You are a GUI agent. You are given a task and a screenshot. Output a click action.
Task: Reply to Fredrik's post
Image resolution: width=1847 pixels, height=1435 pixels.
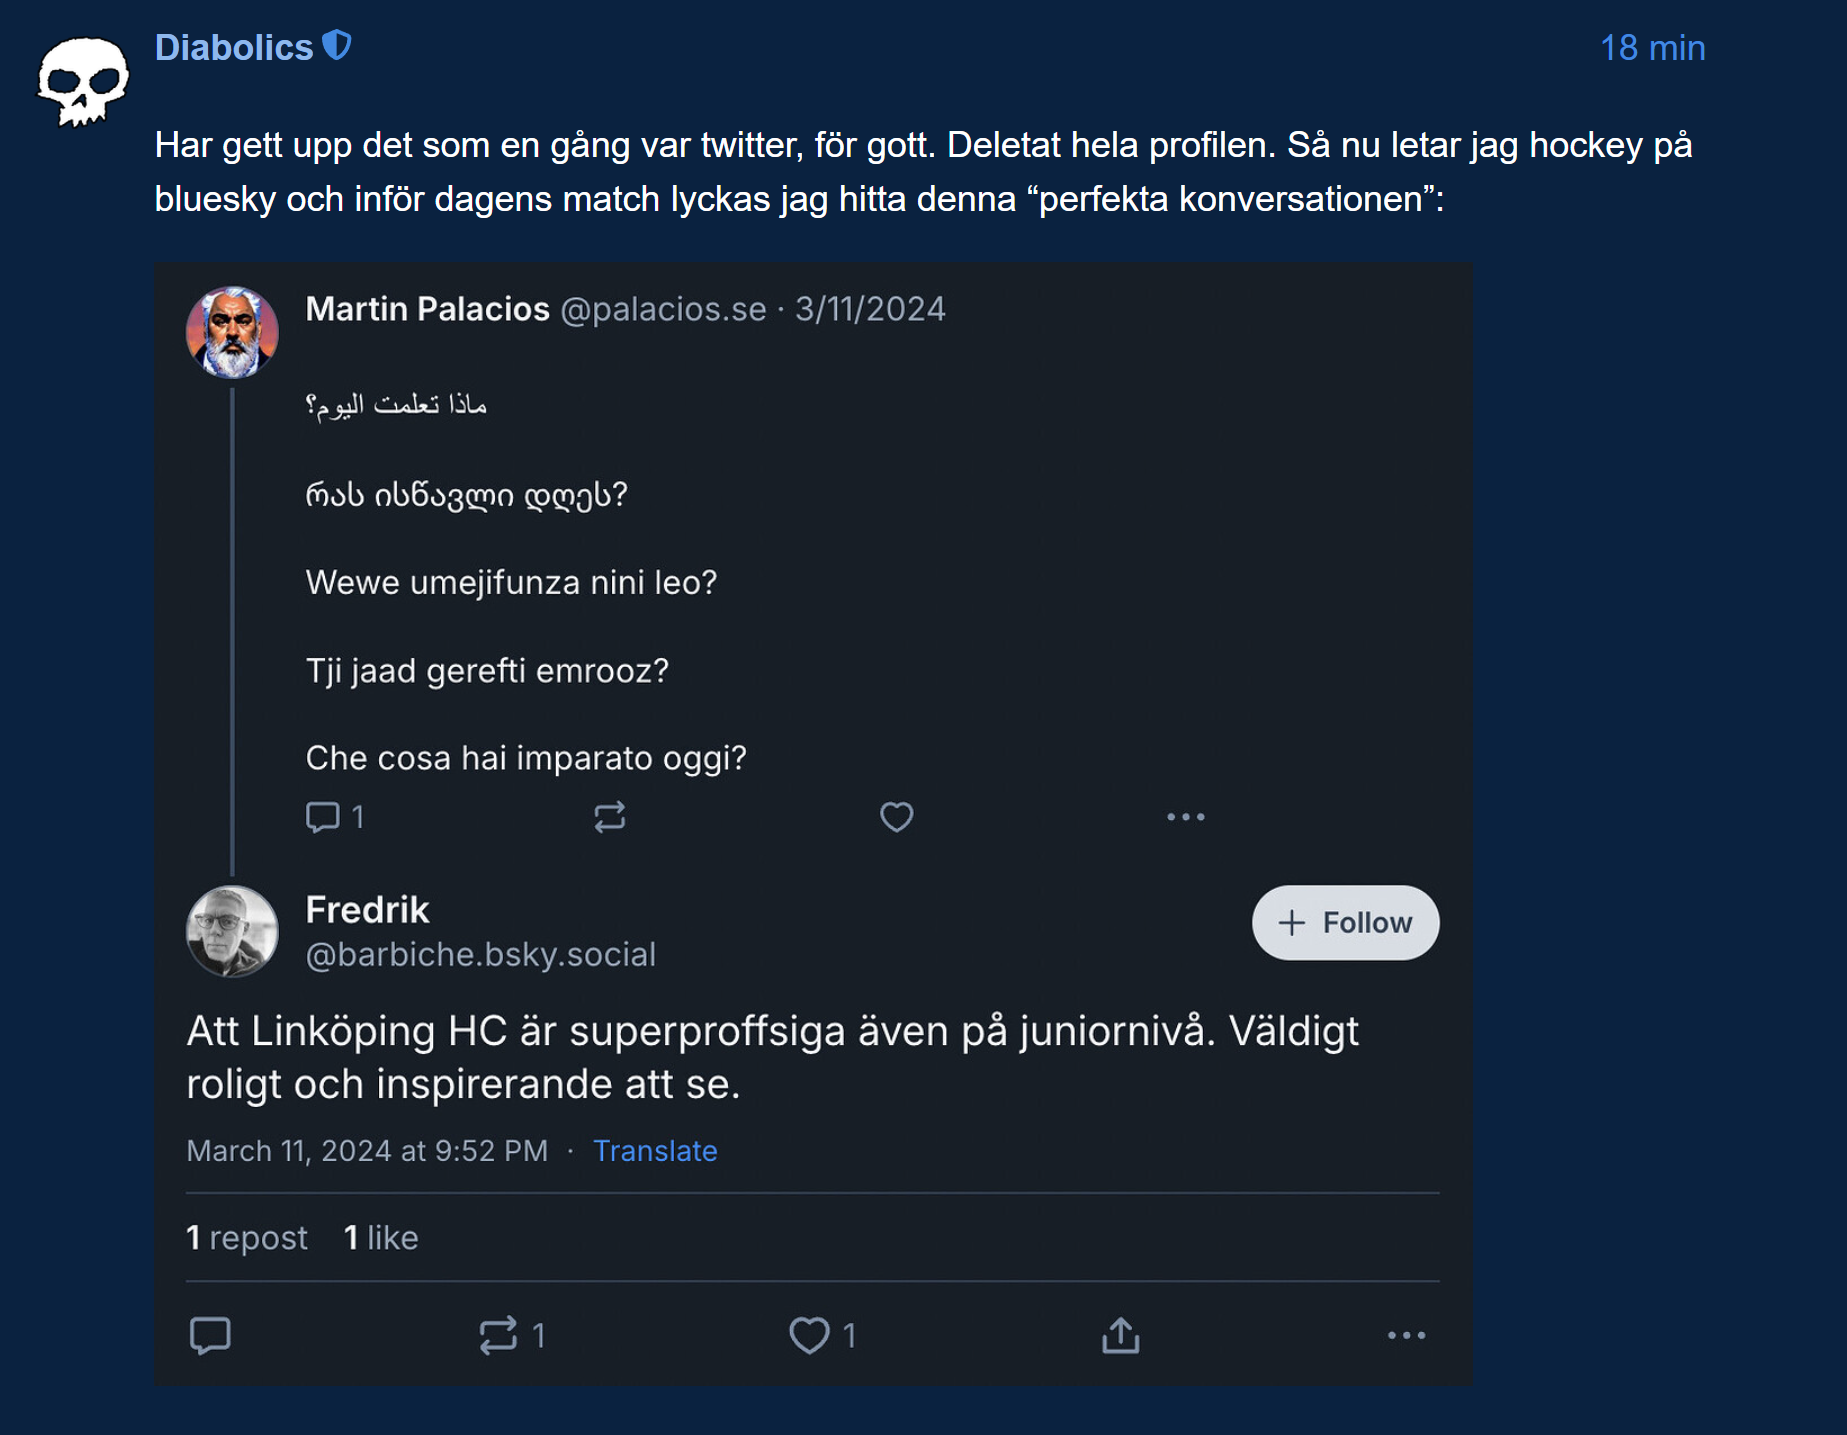(x=210, y=1335)
